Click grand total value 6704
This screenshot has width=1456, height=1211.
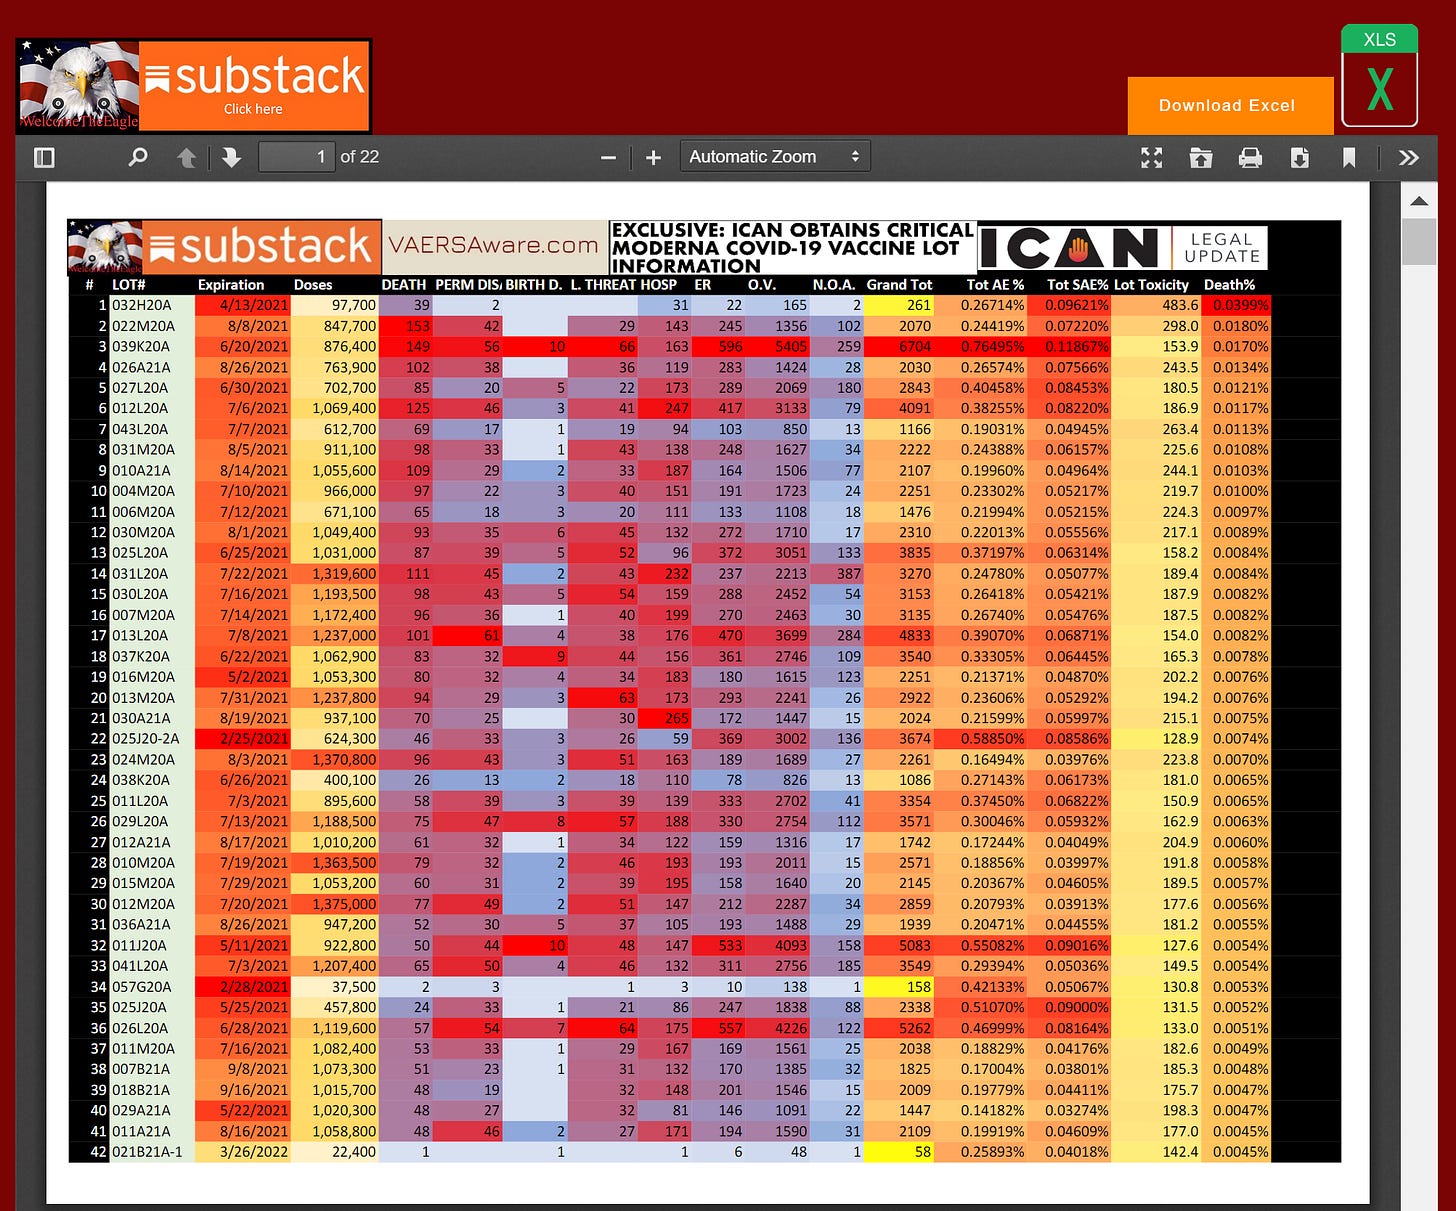click(914, 347)
